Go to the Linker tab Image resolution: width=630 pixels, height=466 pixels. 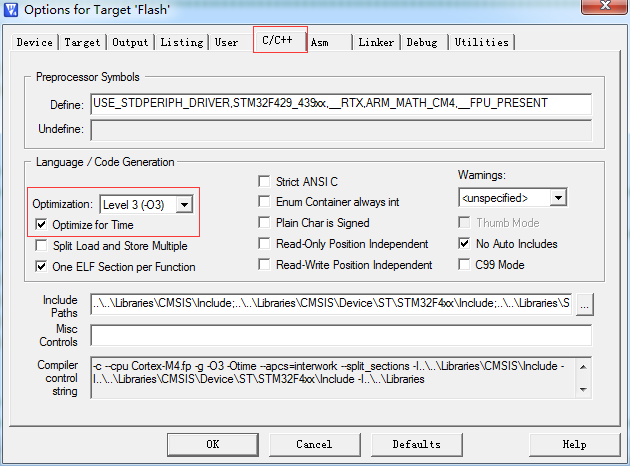[x=376, y=42]
